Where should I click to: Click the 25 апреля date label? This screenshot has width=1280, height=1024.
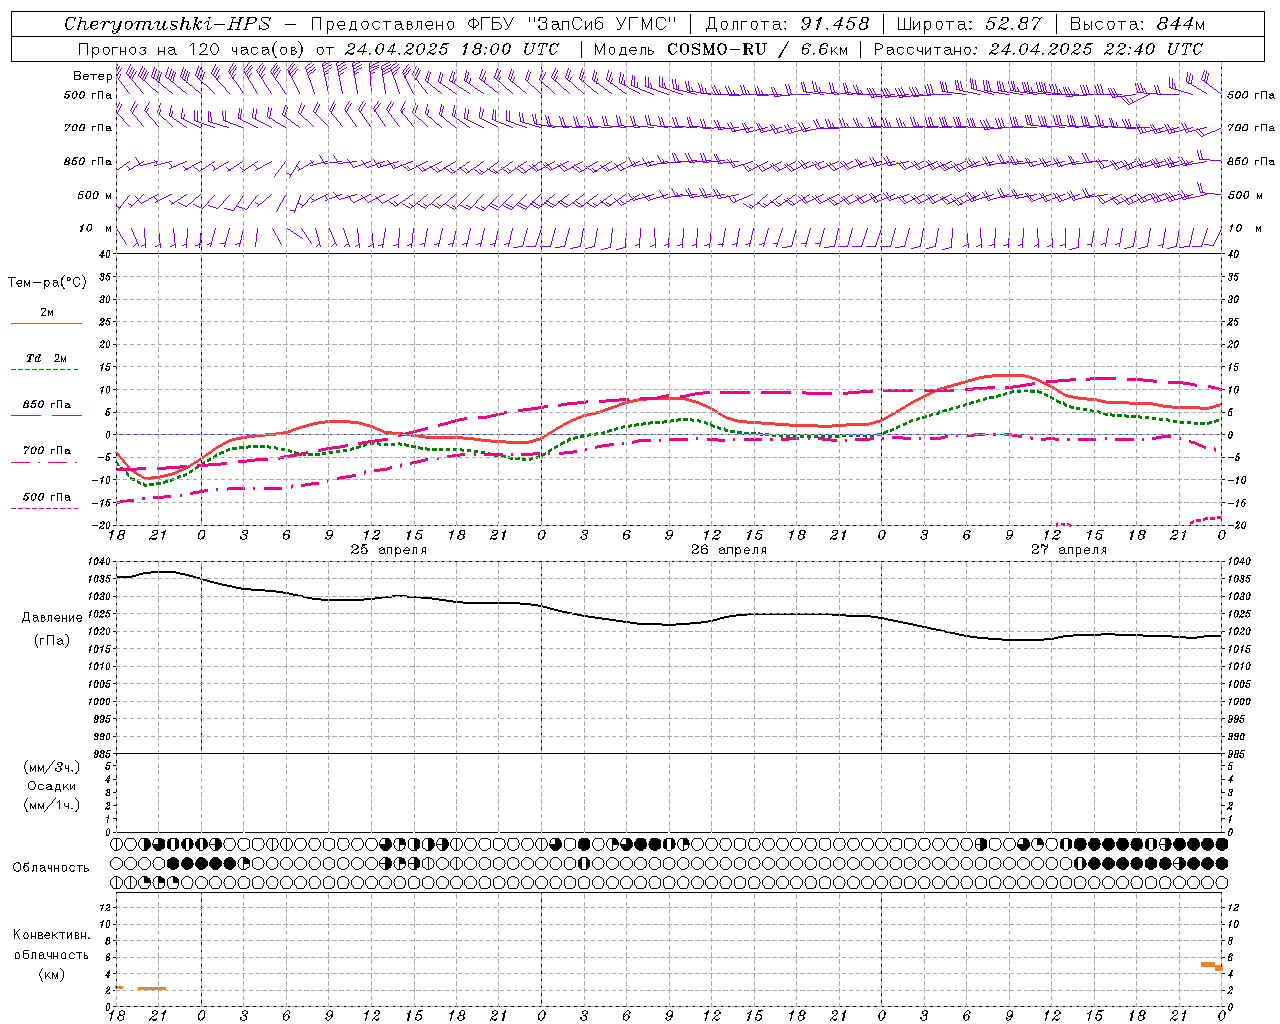click(x=388, y=550)
